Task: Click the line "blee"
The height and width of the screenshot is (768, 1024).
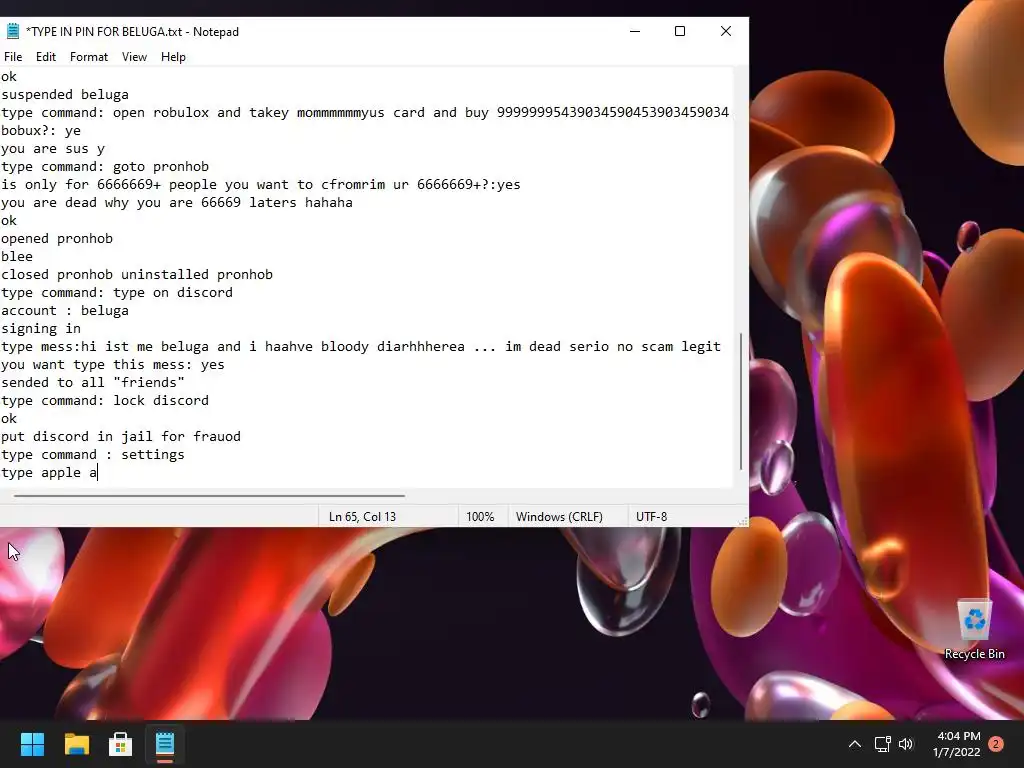Action: click(17, 257)
